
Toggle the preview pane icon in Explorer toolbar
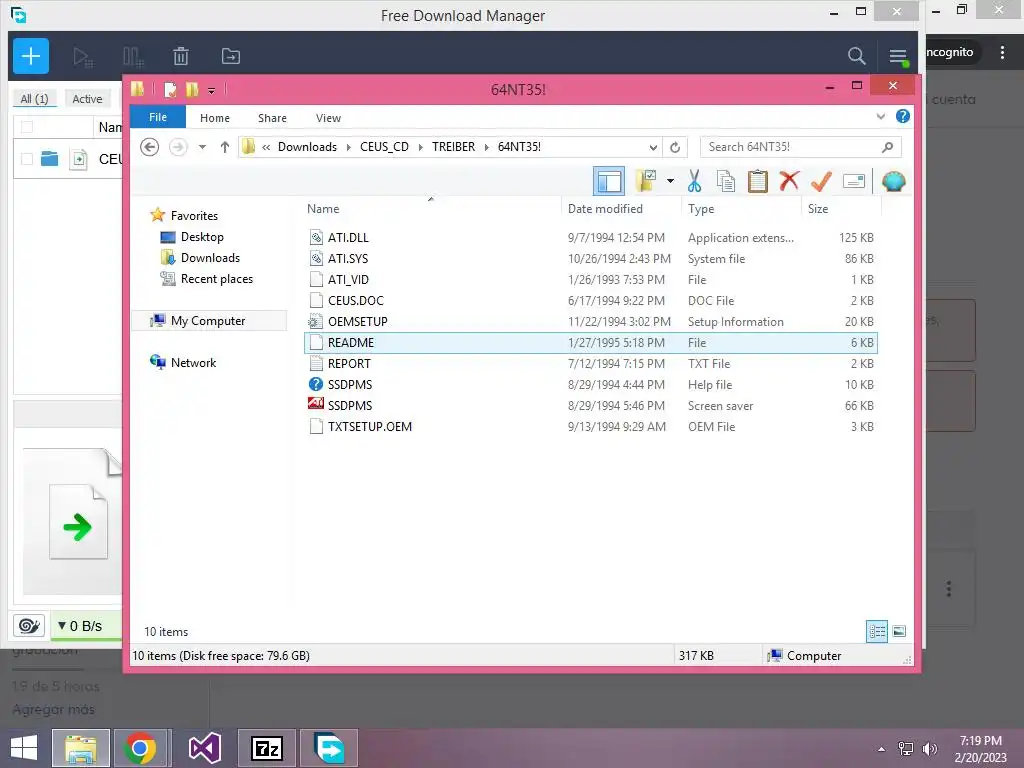tap(609, 181)
